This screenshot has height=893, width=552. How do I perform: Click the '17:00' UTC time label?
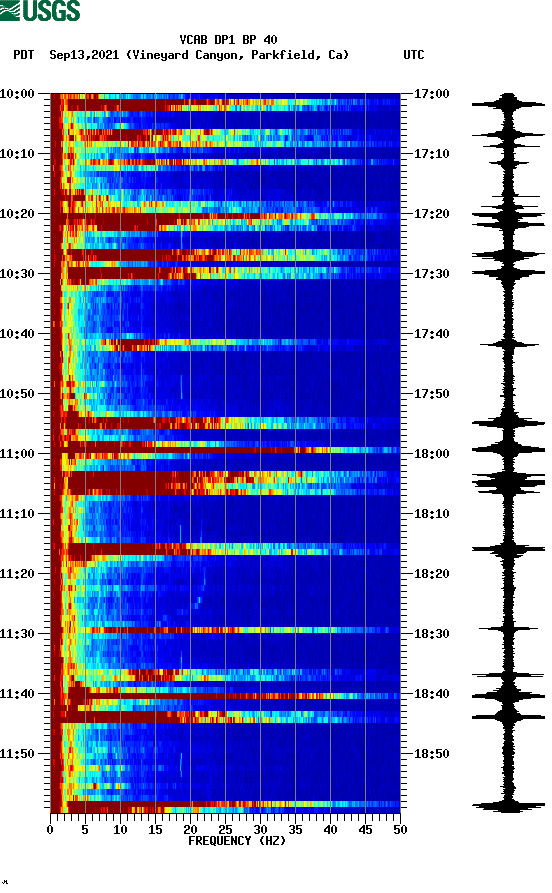pos(431,93)
